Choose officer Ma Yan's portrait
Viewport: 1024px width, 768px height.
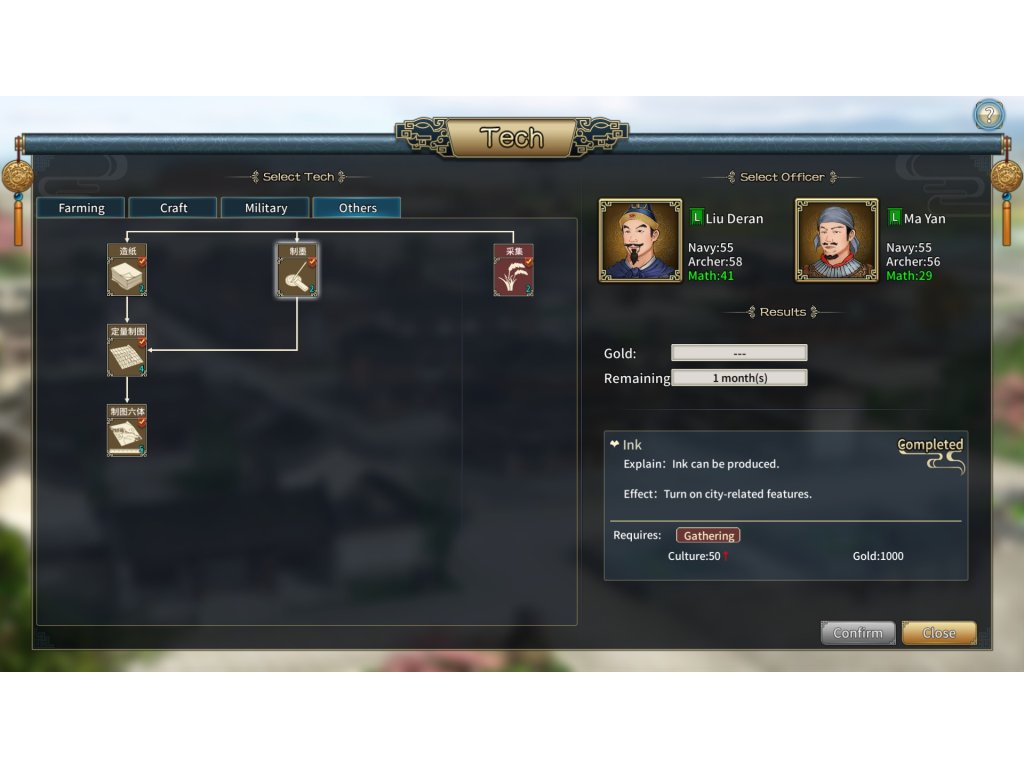tap(836, 240)
